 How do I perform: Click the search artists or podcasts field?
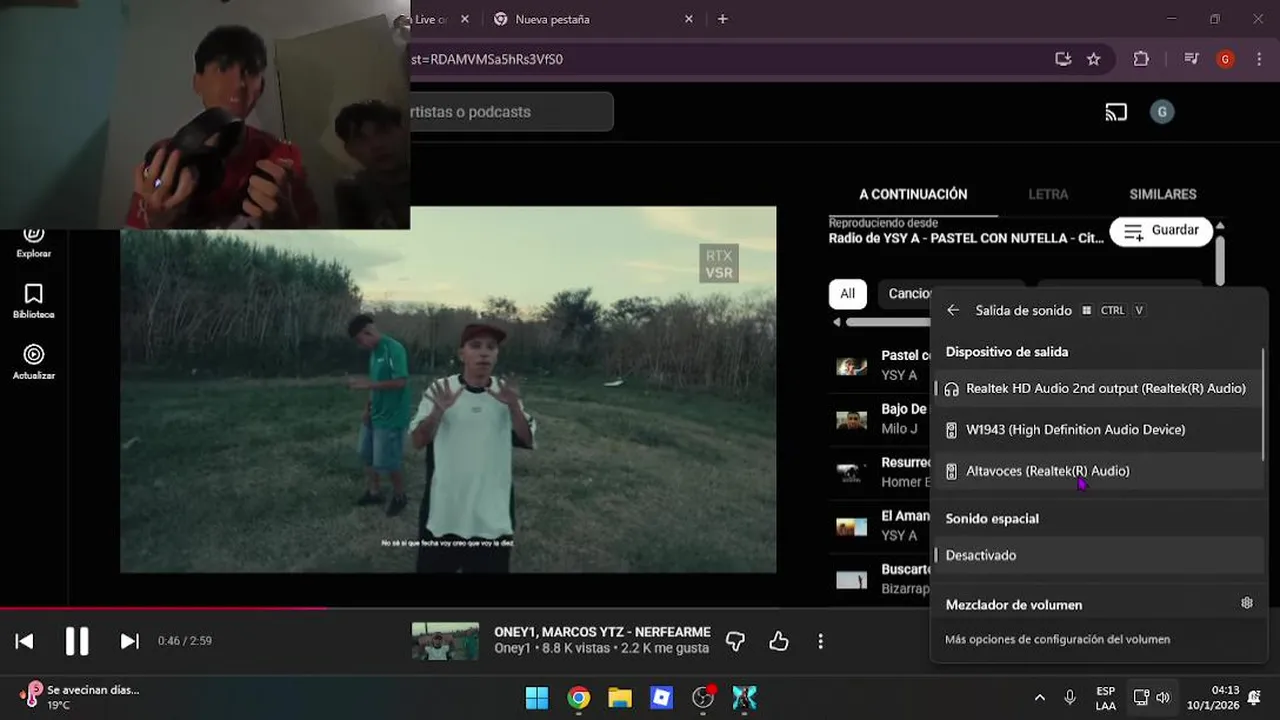511,112
